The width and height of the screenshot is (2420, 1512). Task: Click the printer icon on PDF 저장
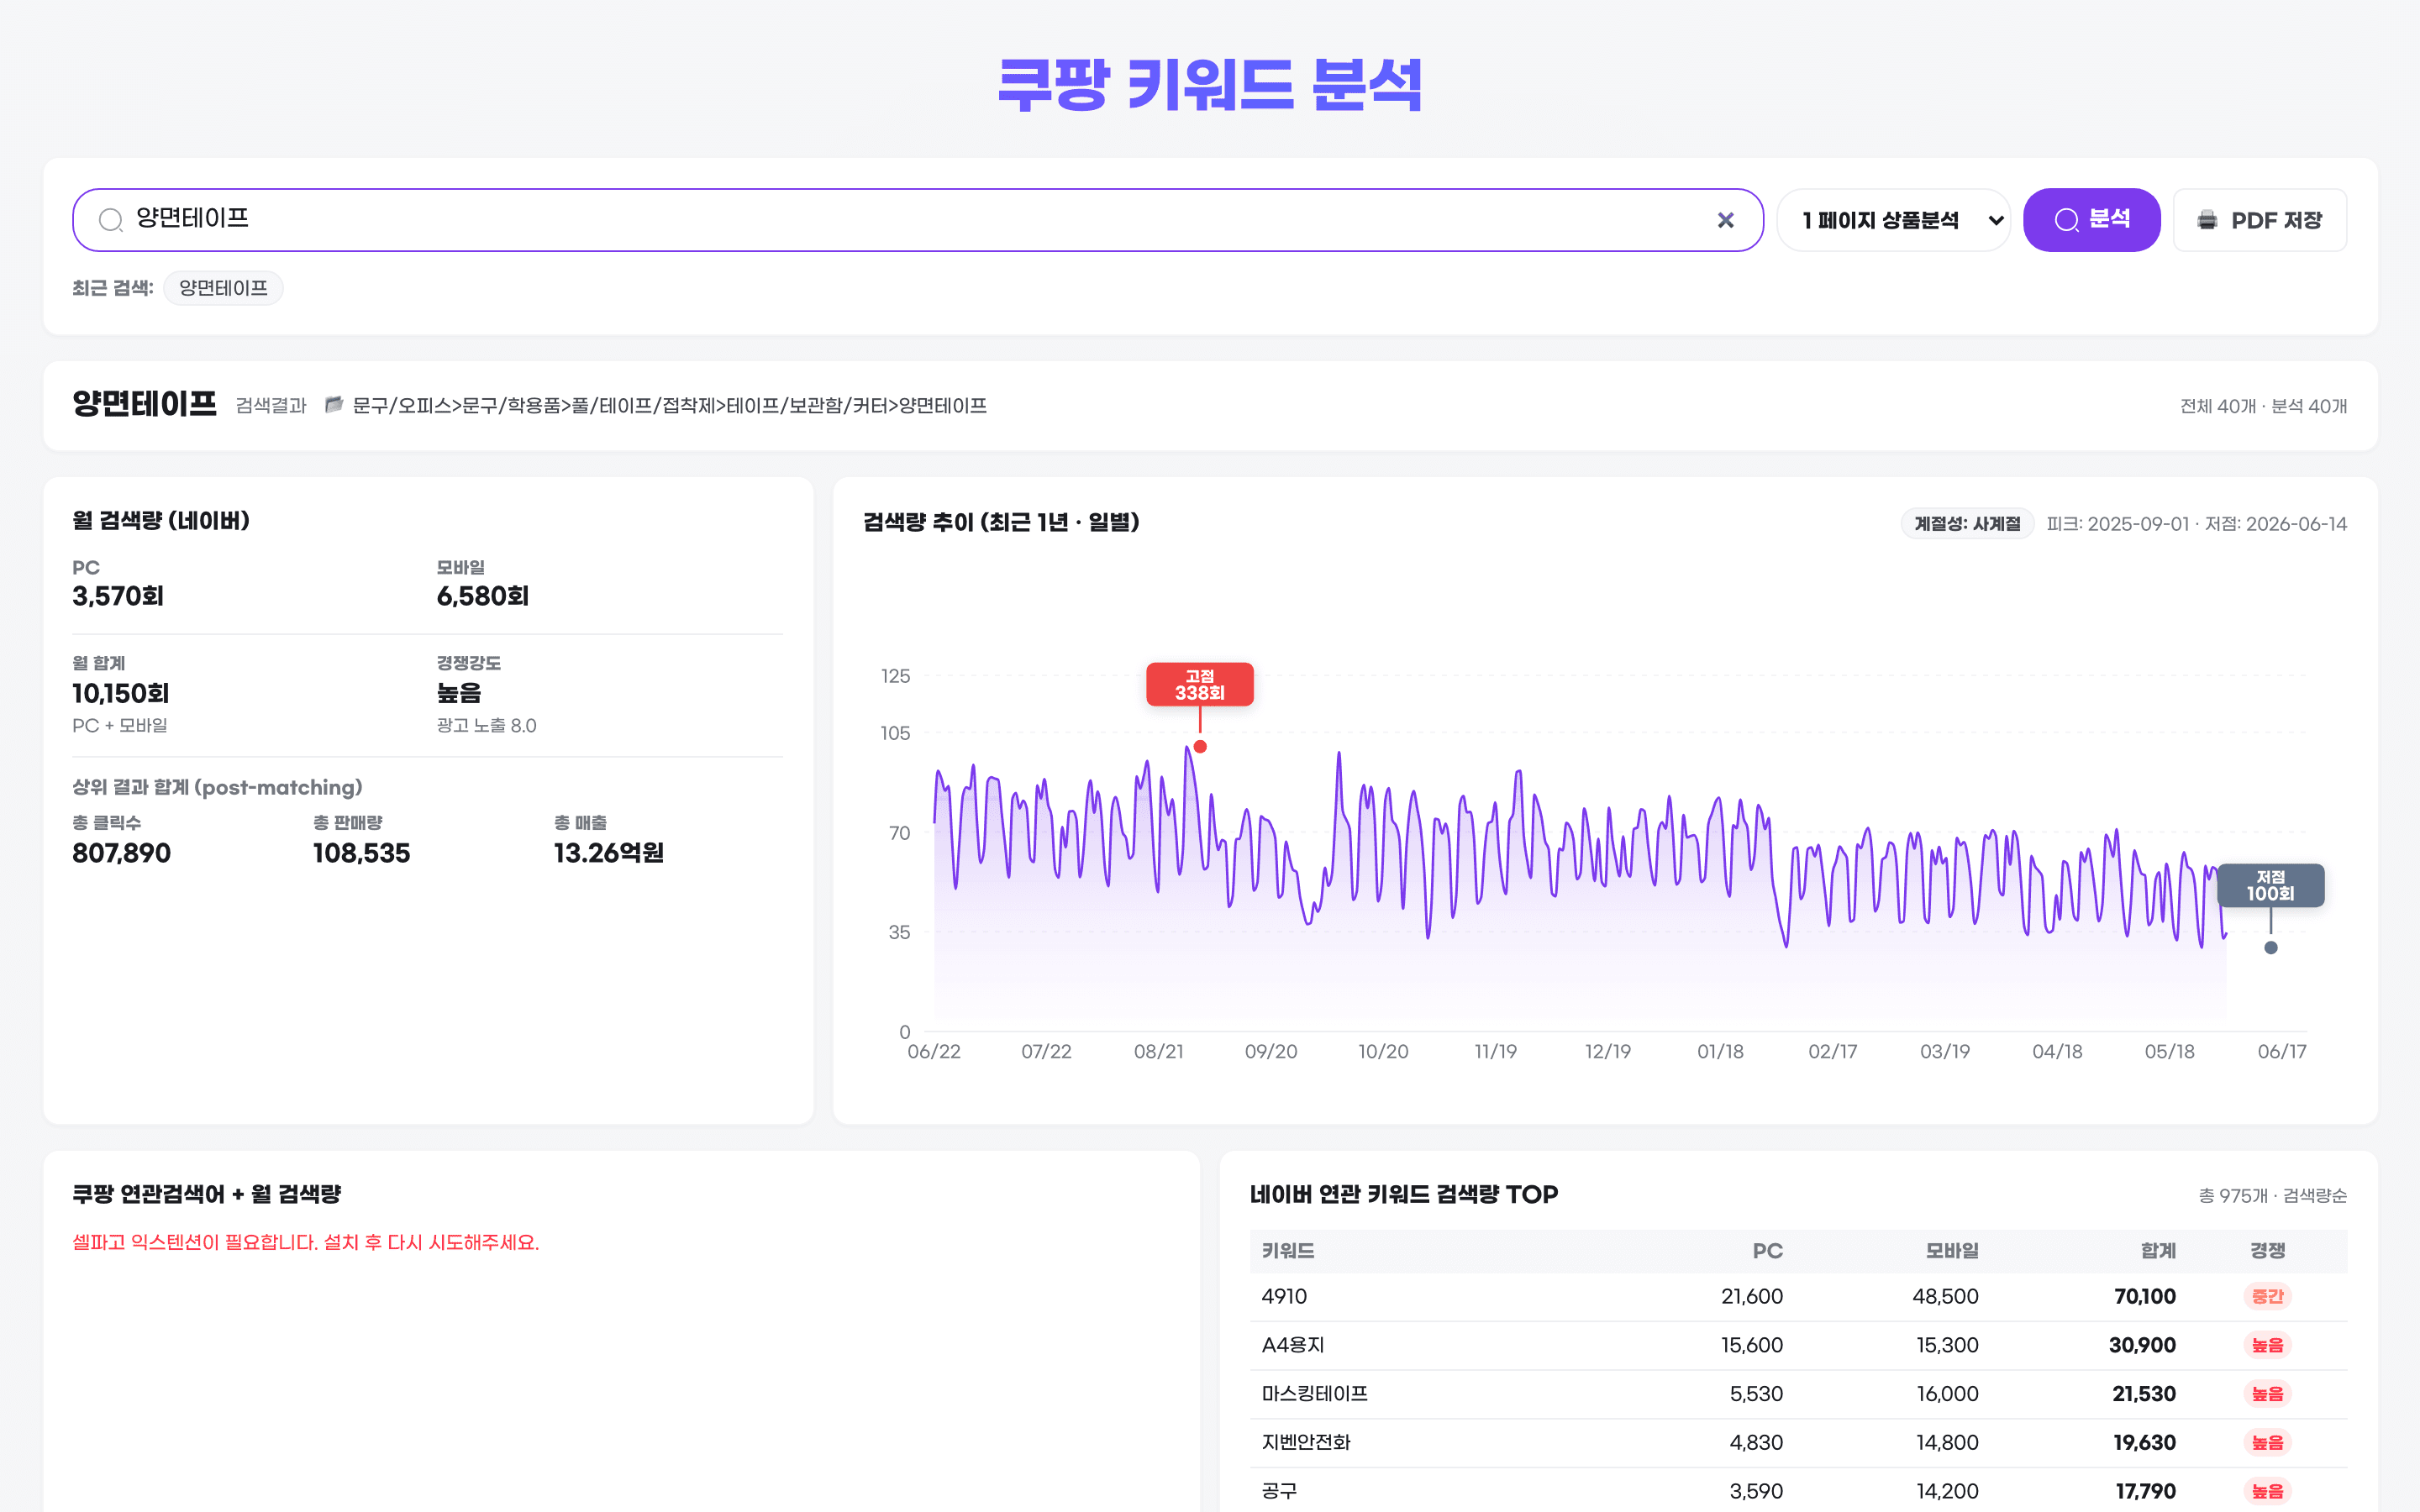click(2207, 220)
